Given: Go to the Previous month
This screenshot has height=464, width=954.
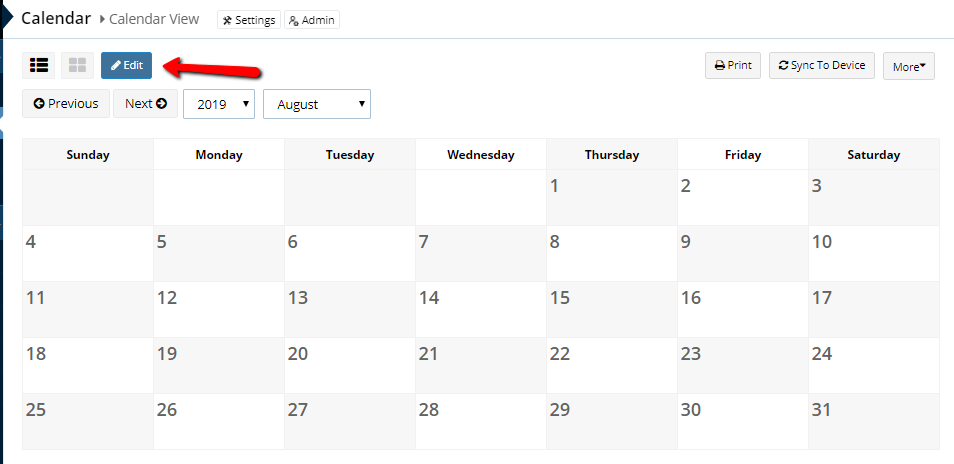Looking at the screenshot, I should coord(66,103).
